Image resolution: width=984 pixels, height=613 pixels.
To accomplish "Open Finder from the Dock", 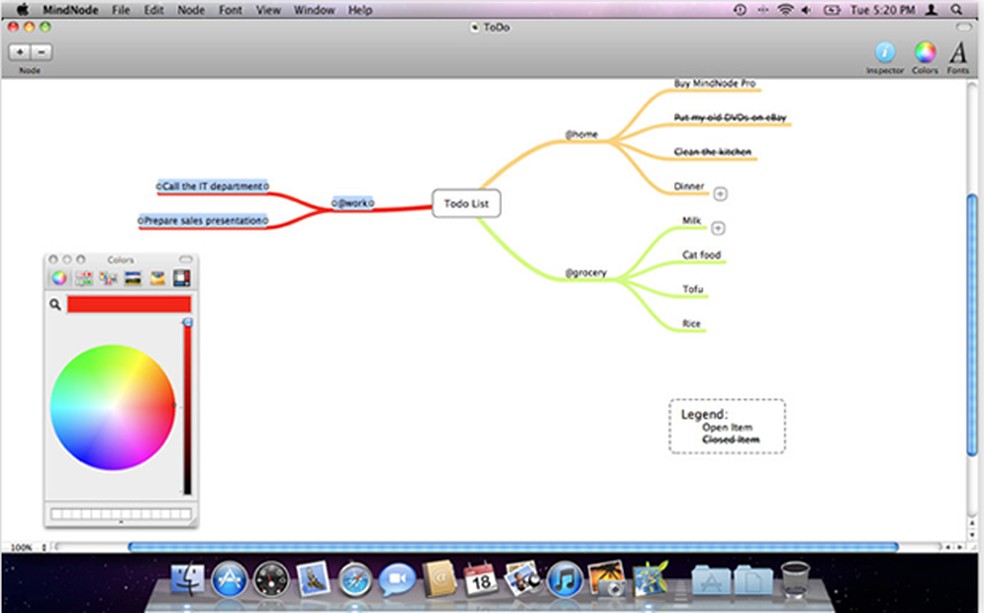I will 188,578.
